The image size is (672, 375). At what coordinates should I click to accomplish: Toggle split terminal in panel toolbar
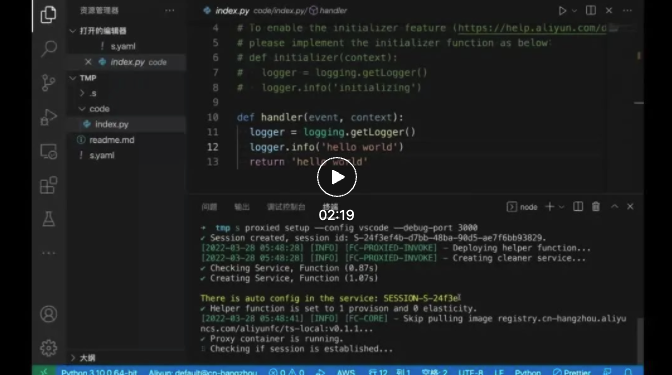578,207
